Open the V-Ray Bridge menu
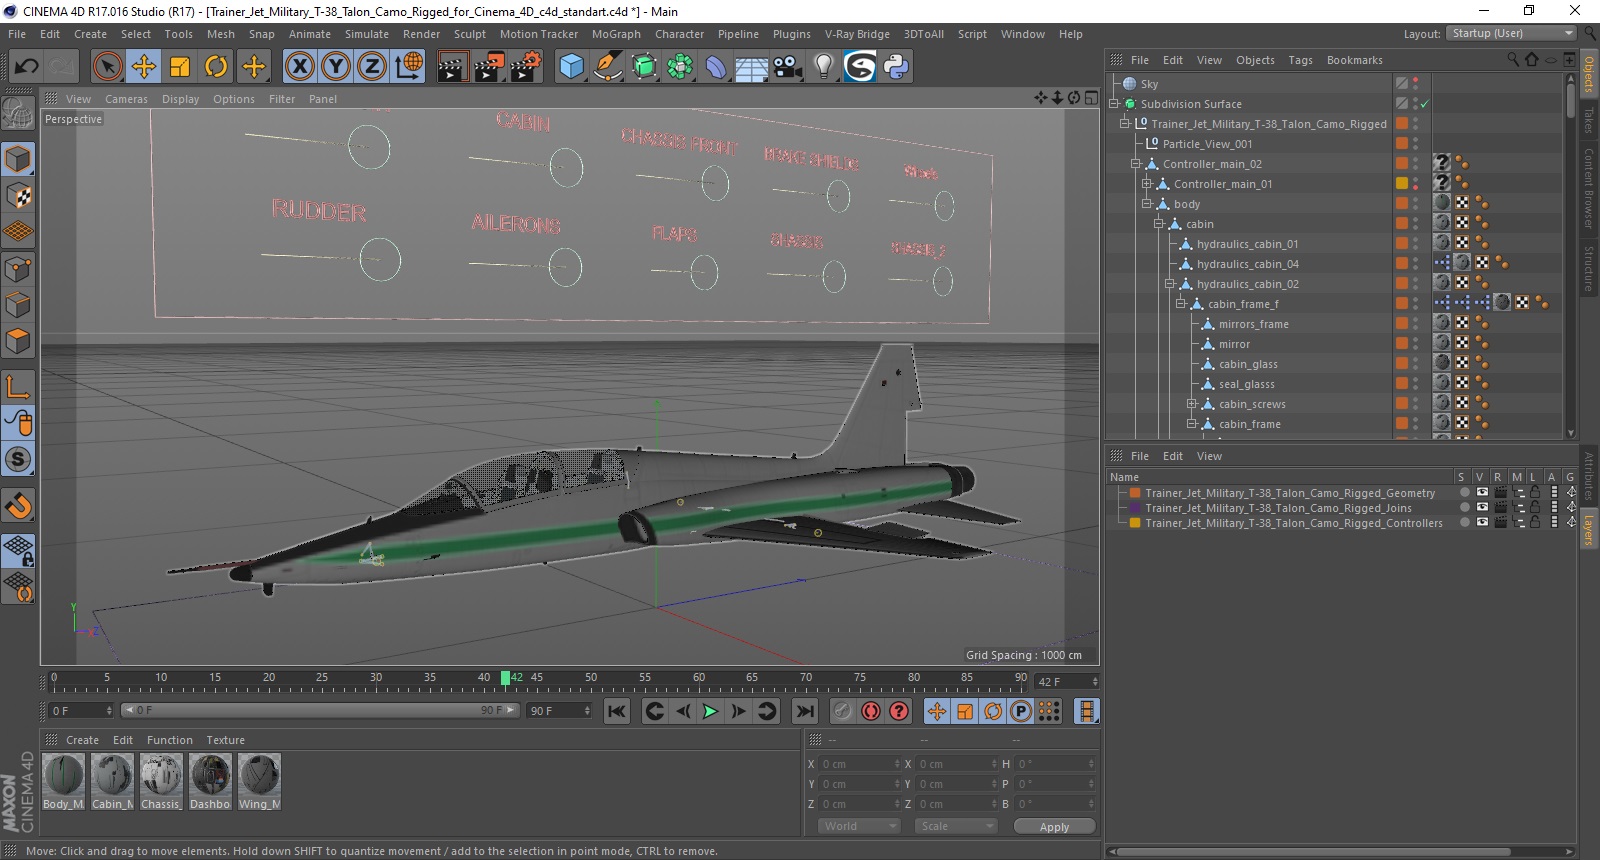The height and width of the screenshot is (860, 1600). coord(857,34)
